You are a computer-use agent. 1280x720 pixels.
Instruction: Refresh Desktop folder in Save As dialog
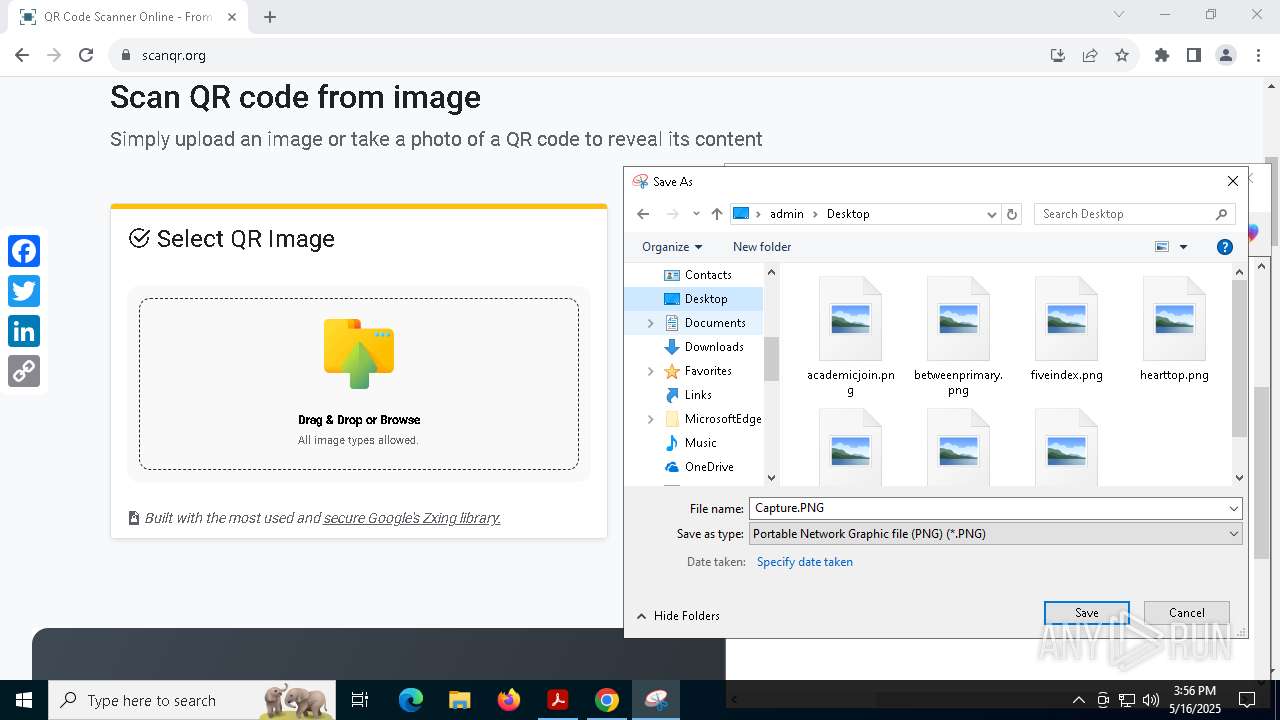1012,214
